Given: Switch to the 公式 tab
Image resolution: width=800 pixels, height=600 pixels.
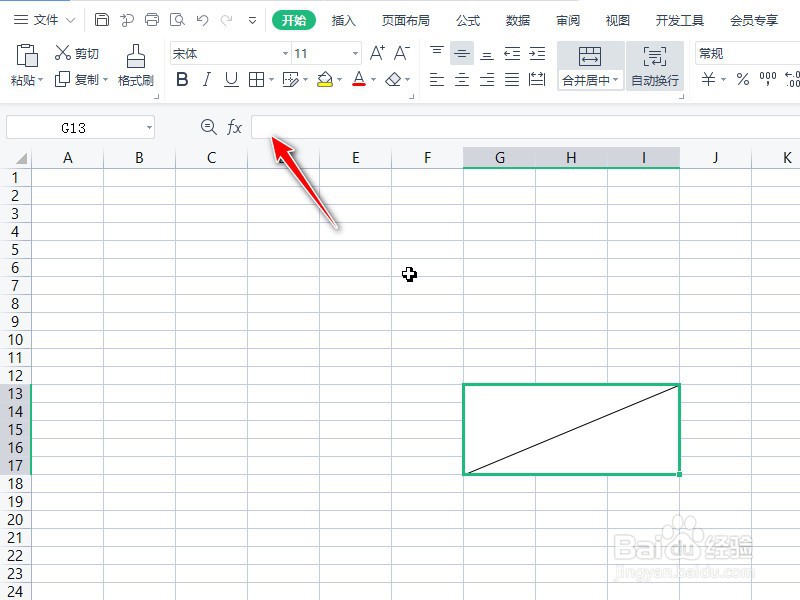Looking at the screenshot, I should coord(468,20).
